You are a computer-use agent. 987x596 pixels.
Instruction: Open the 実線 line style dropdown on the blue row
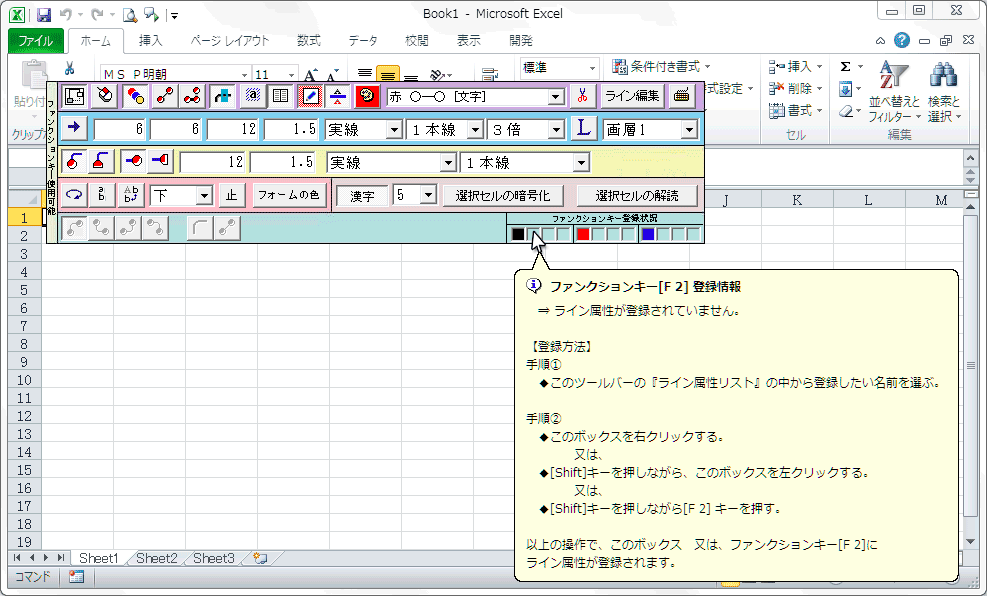(x=395, y=130)
